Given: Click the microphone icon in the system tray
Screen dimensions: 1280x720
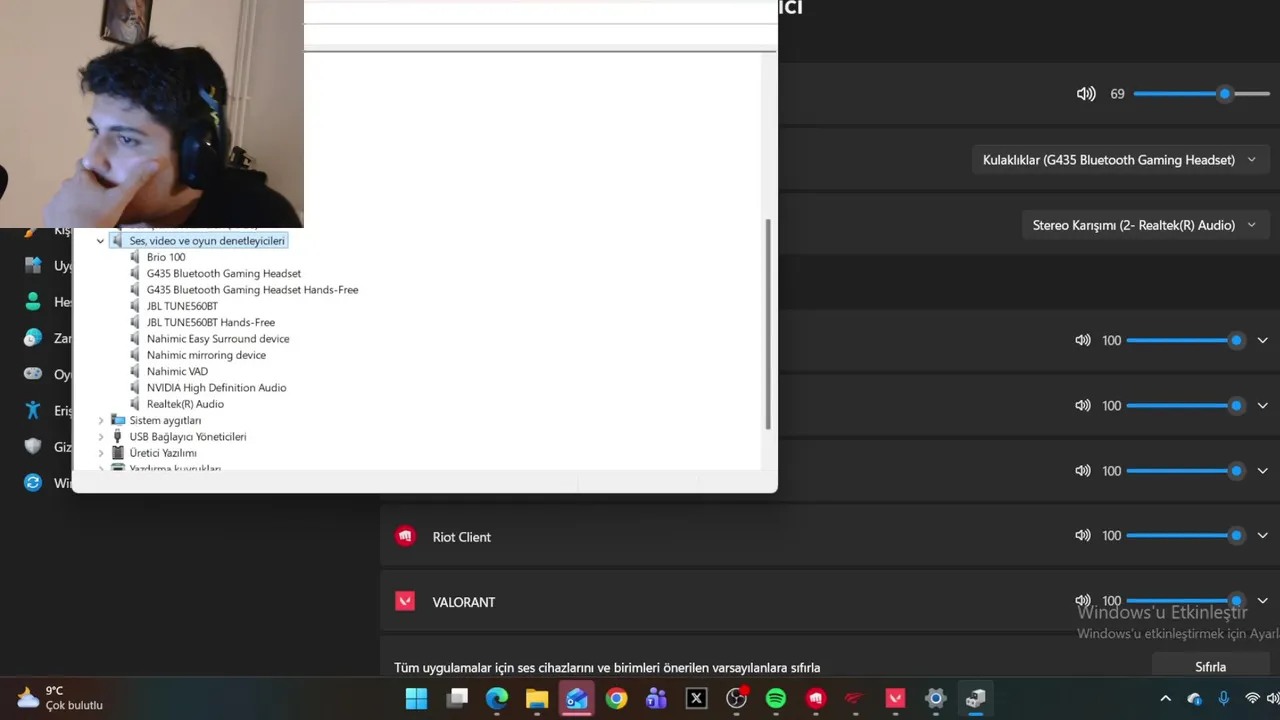Looking at the screenshot, I should click(1223, 698).
